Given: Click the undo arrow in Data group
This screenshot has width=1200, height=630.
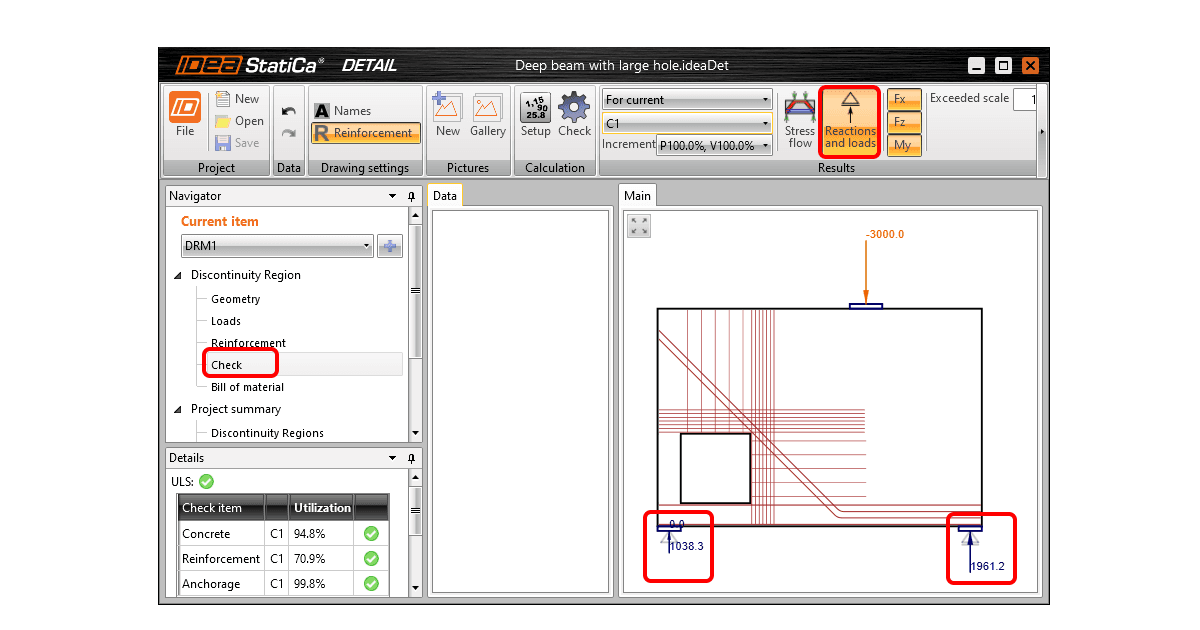Looking at the screenshot, I should coord(289,111).
